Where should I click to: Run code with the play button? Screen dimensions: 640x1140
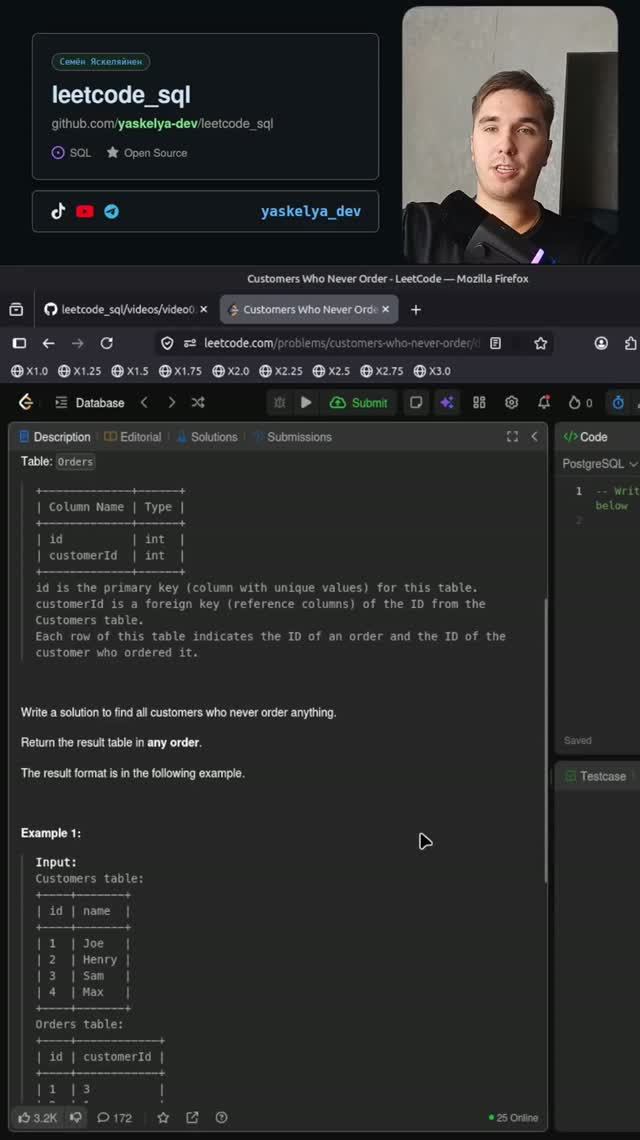pyautogui.click(x=306, y=403)
